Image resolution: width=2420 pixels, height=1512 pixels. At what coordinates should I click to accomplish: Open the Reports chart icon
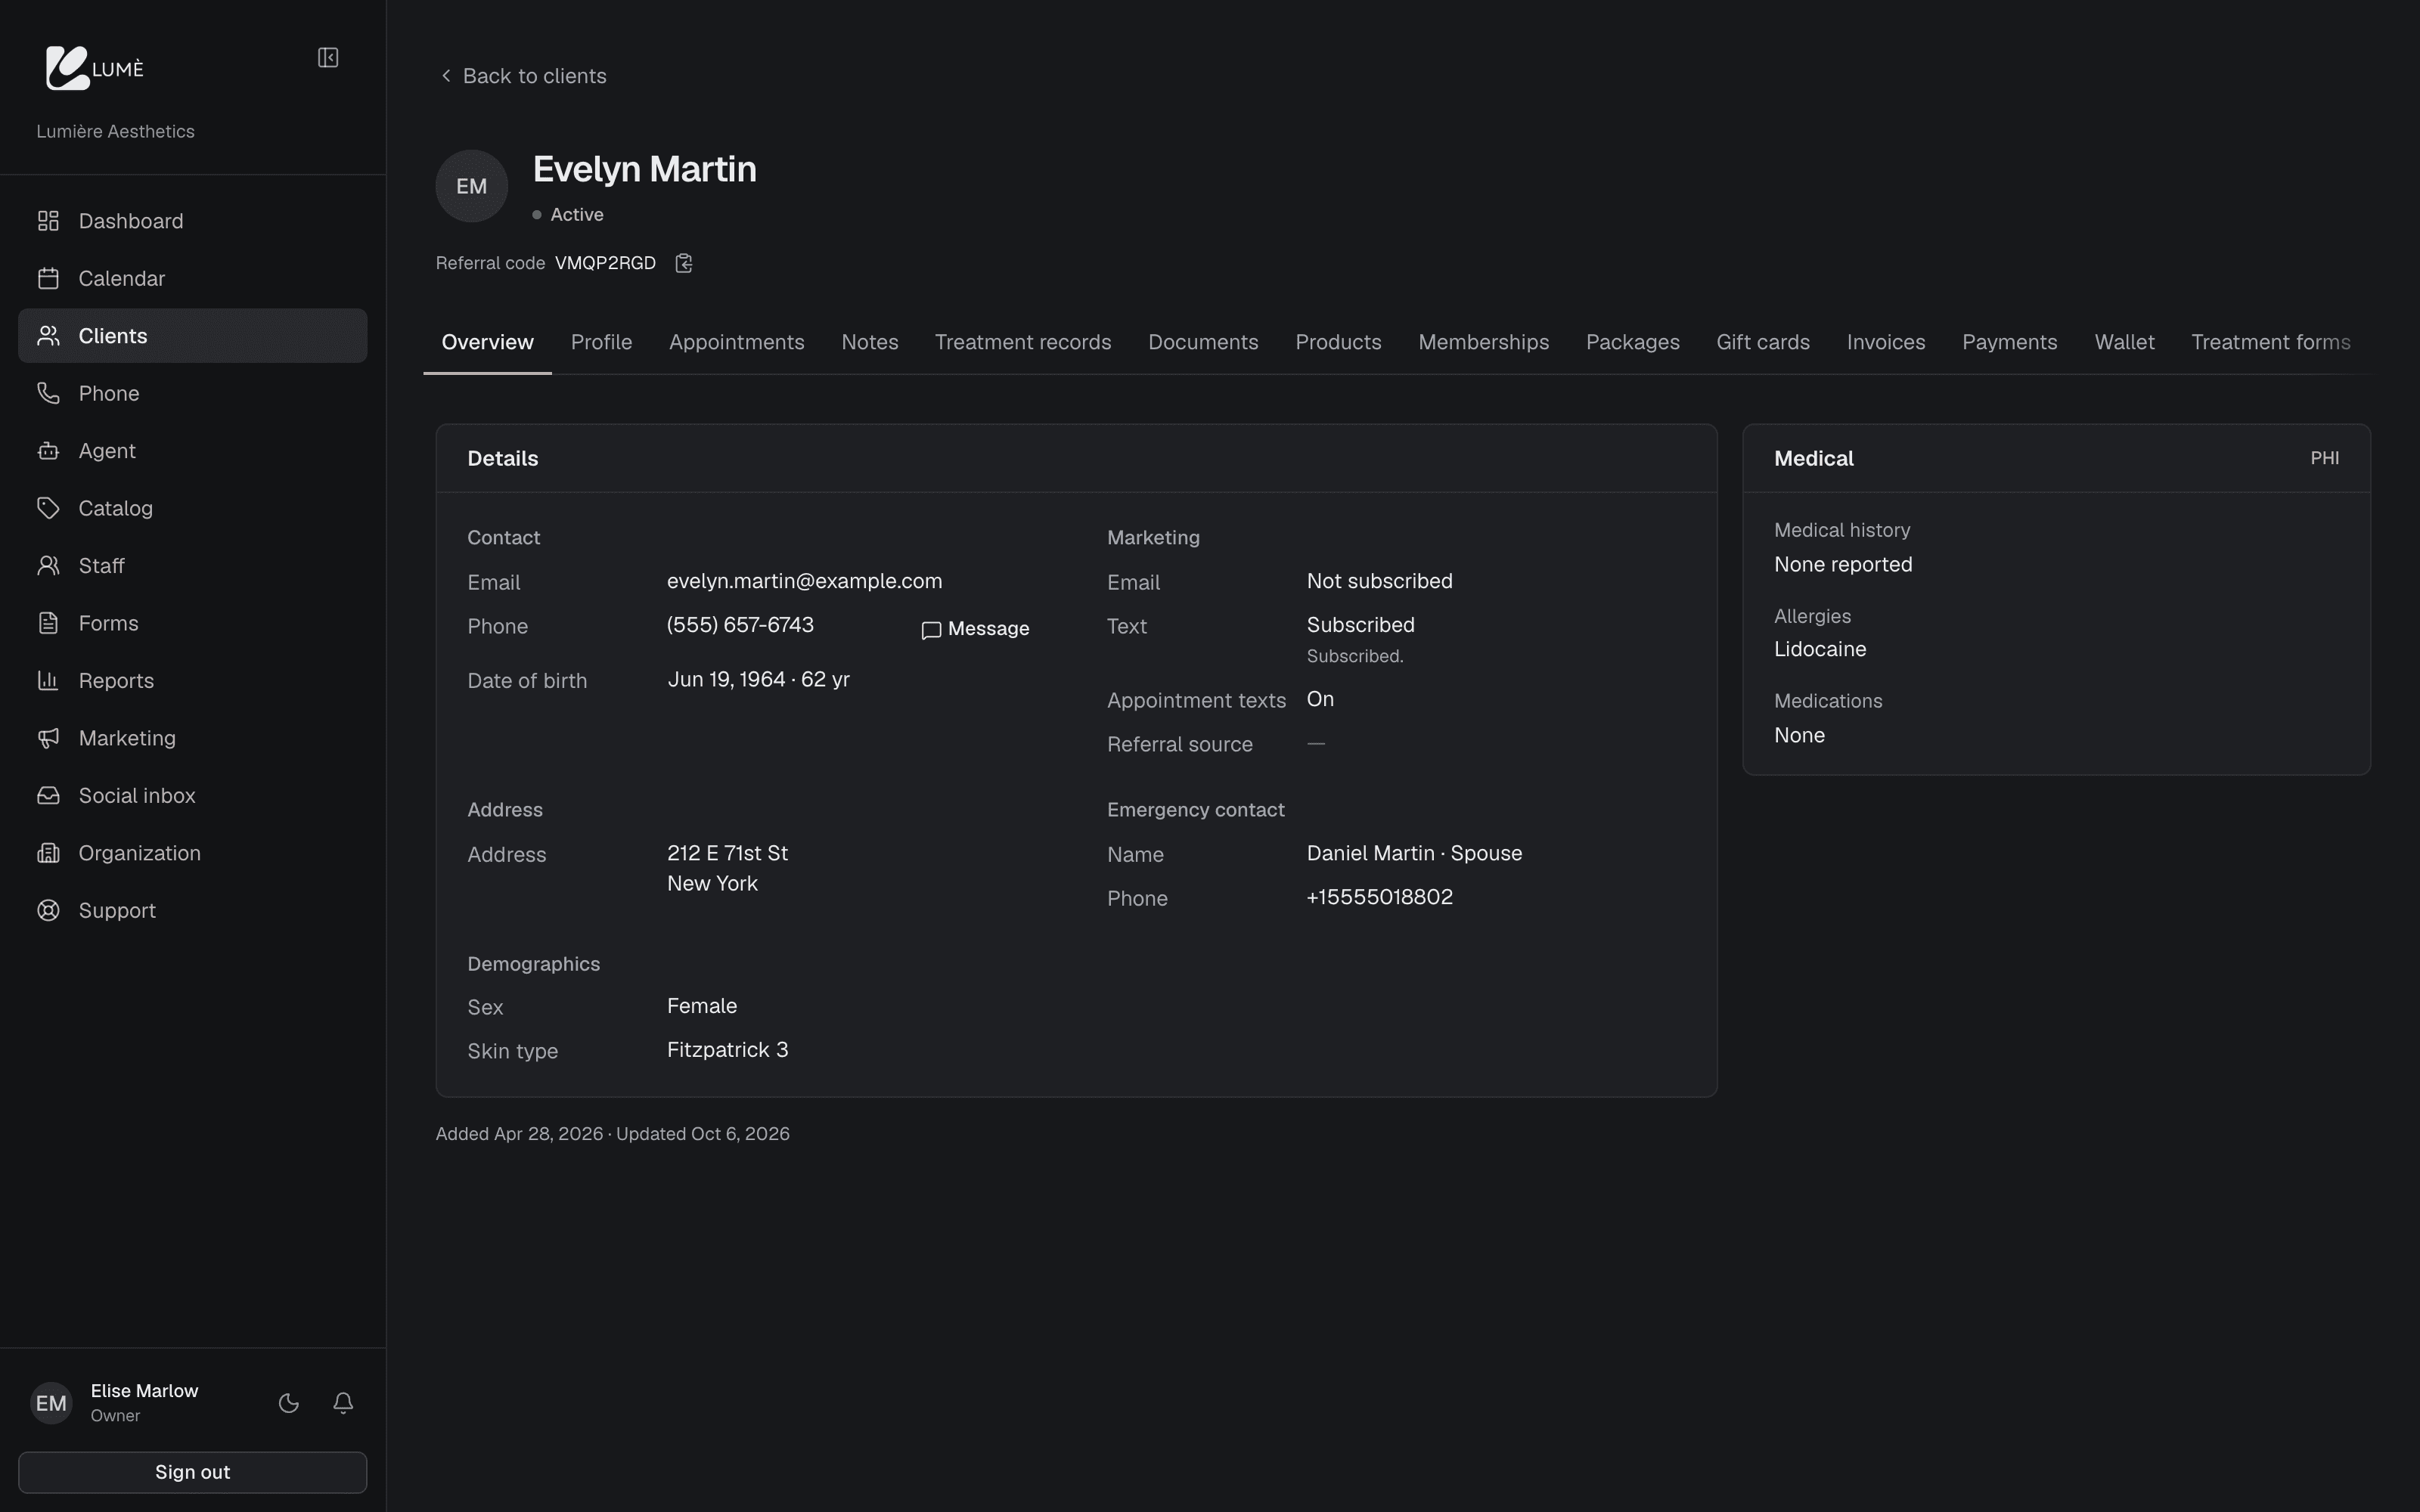(48, 681)
